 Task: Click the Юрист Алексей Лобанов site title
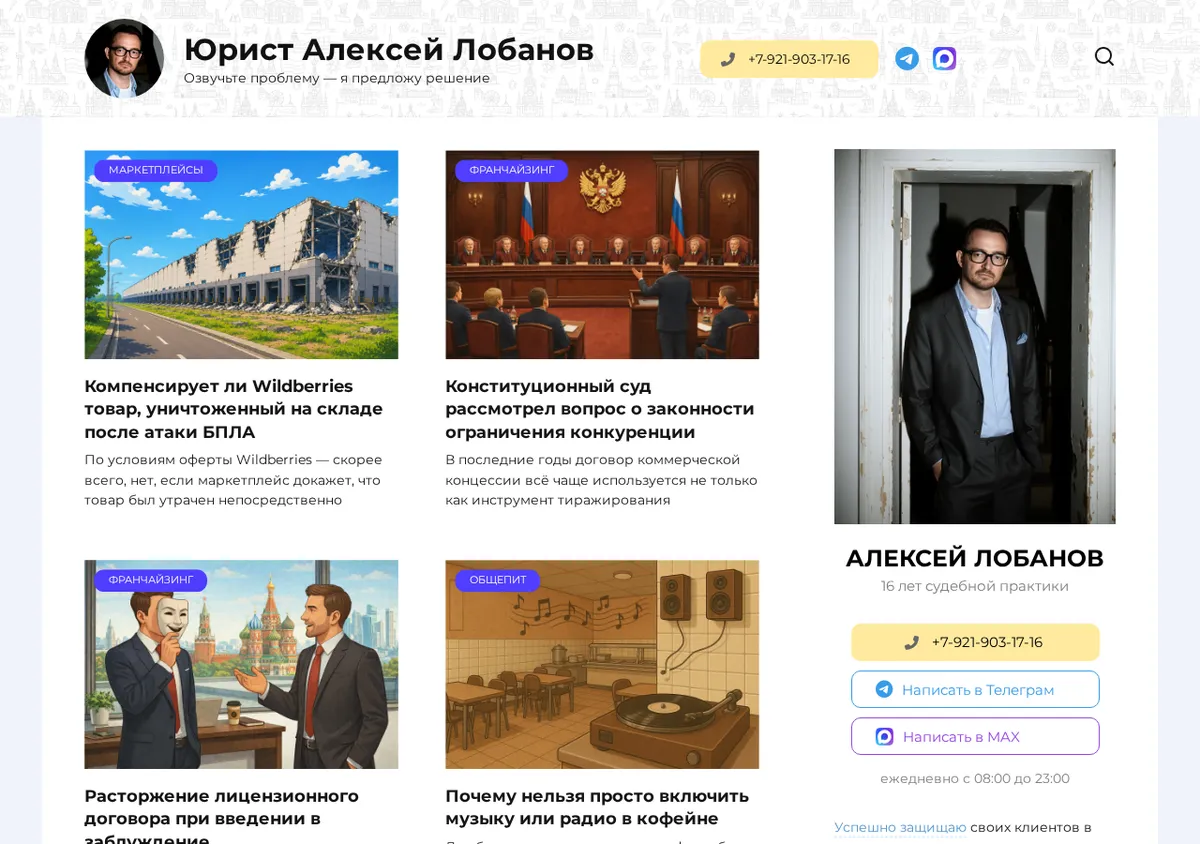tap(389, 49)
